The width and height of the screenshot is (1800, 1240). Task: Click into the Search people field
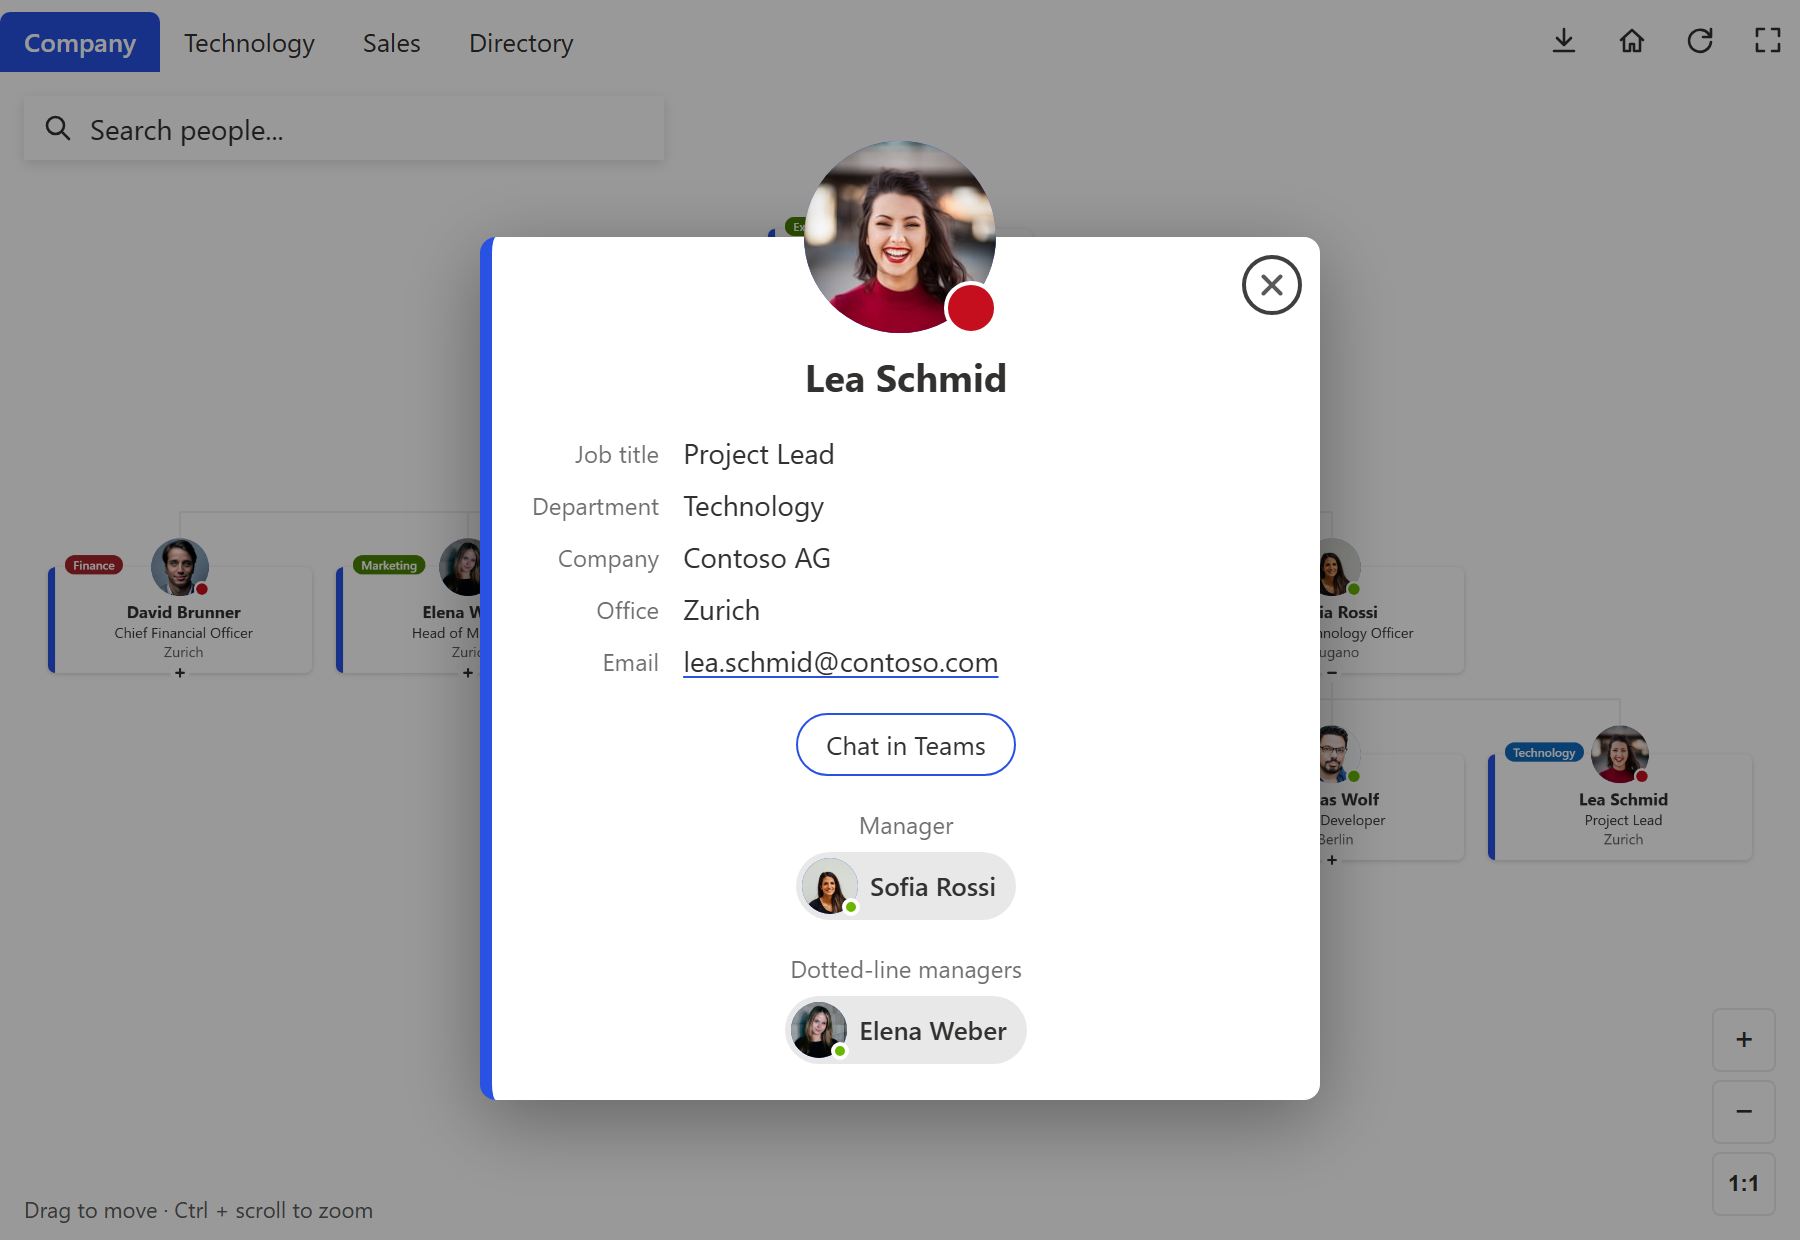pyautogui.click(x=344, y=129)
